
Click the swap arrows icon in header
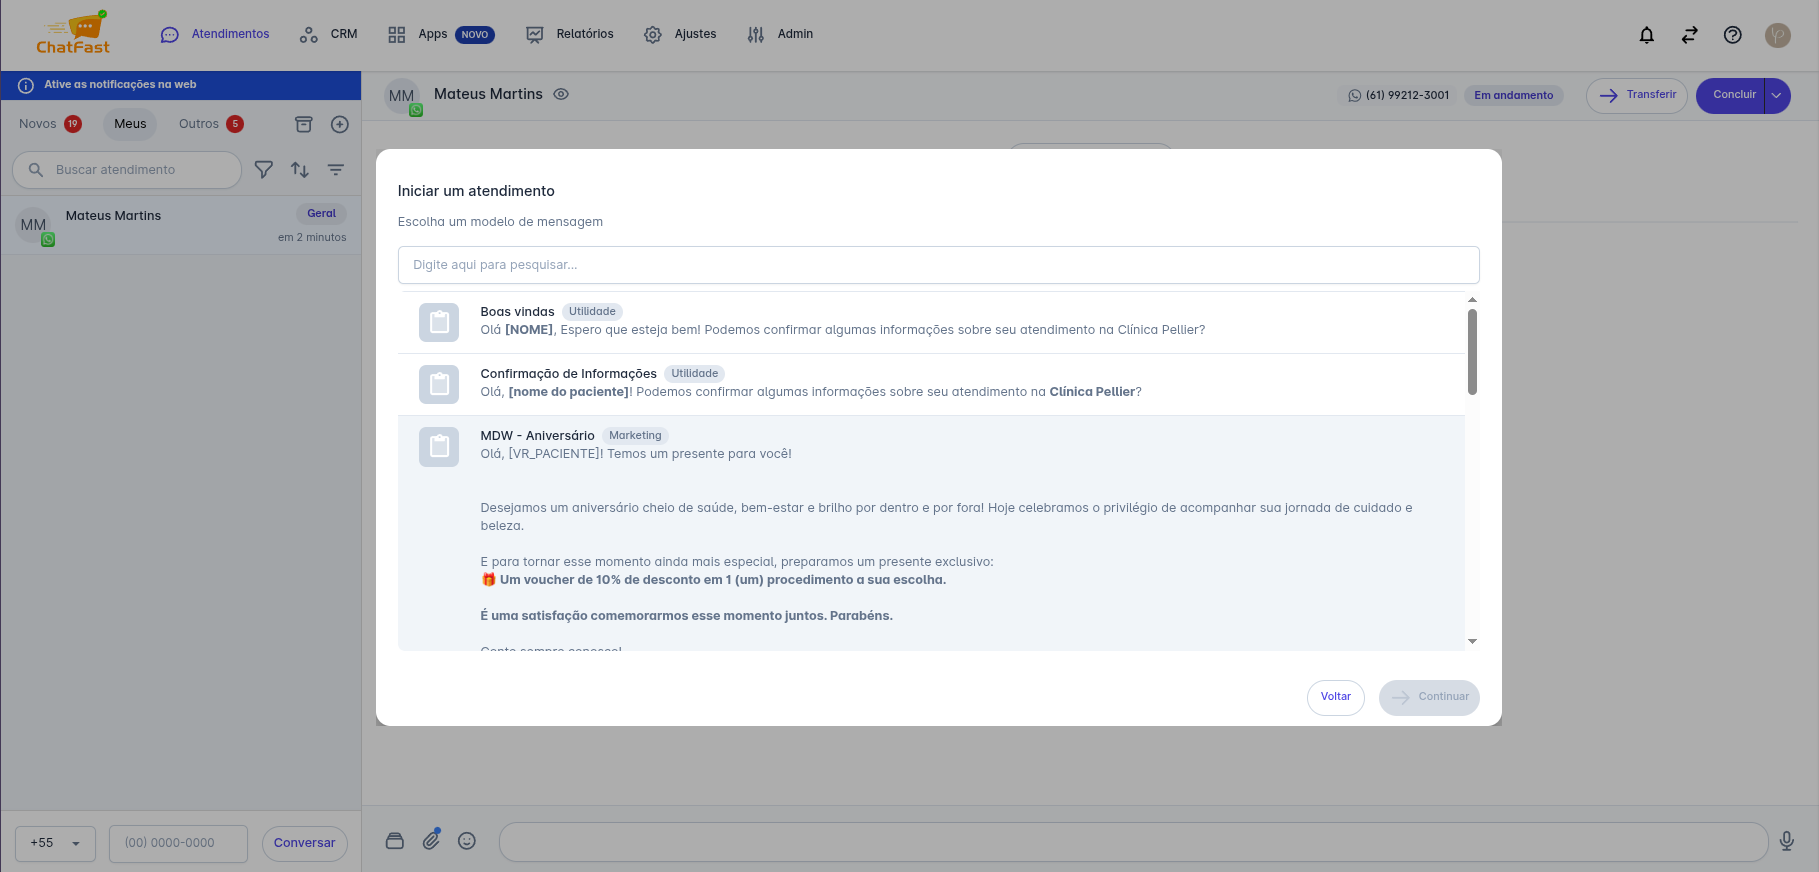click(1689, 35)
